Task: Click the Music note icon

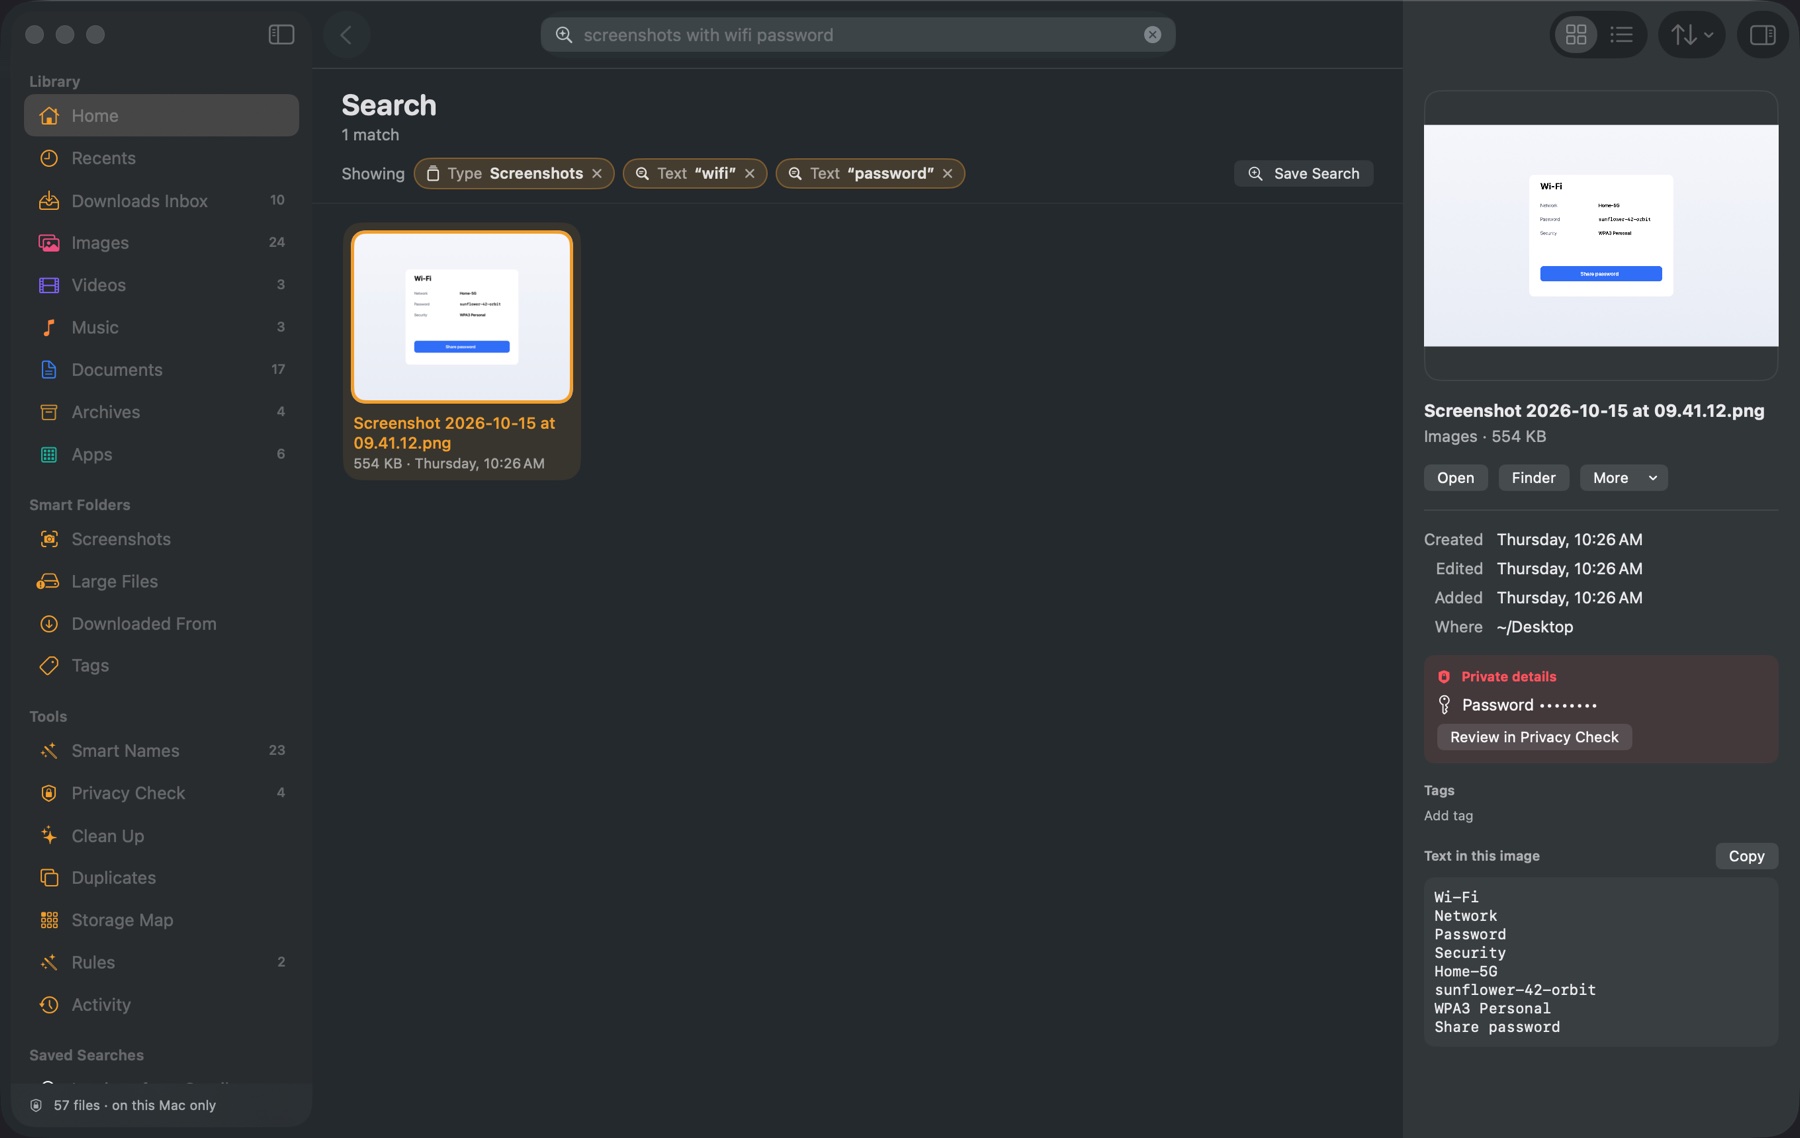Action: [49, 328]
